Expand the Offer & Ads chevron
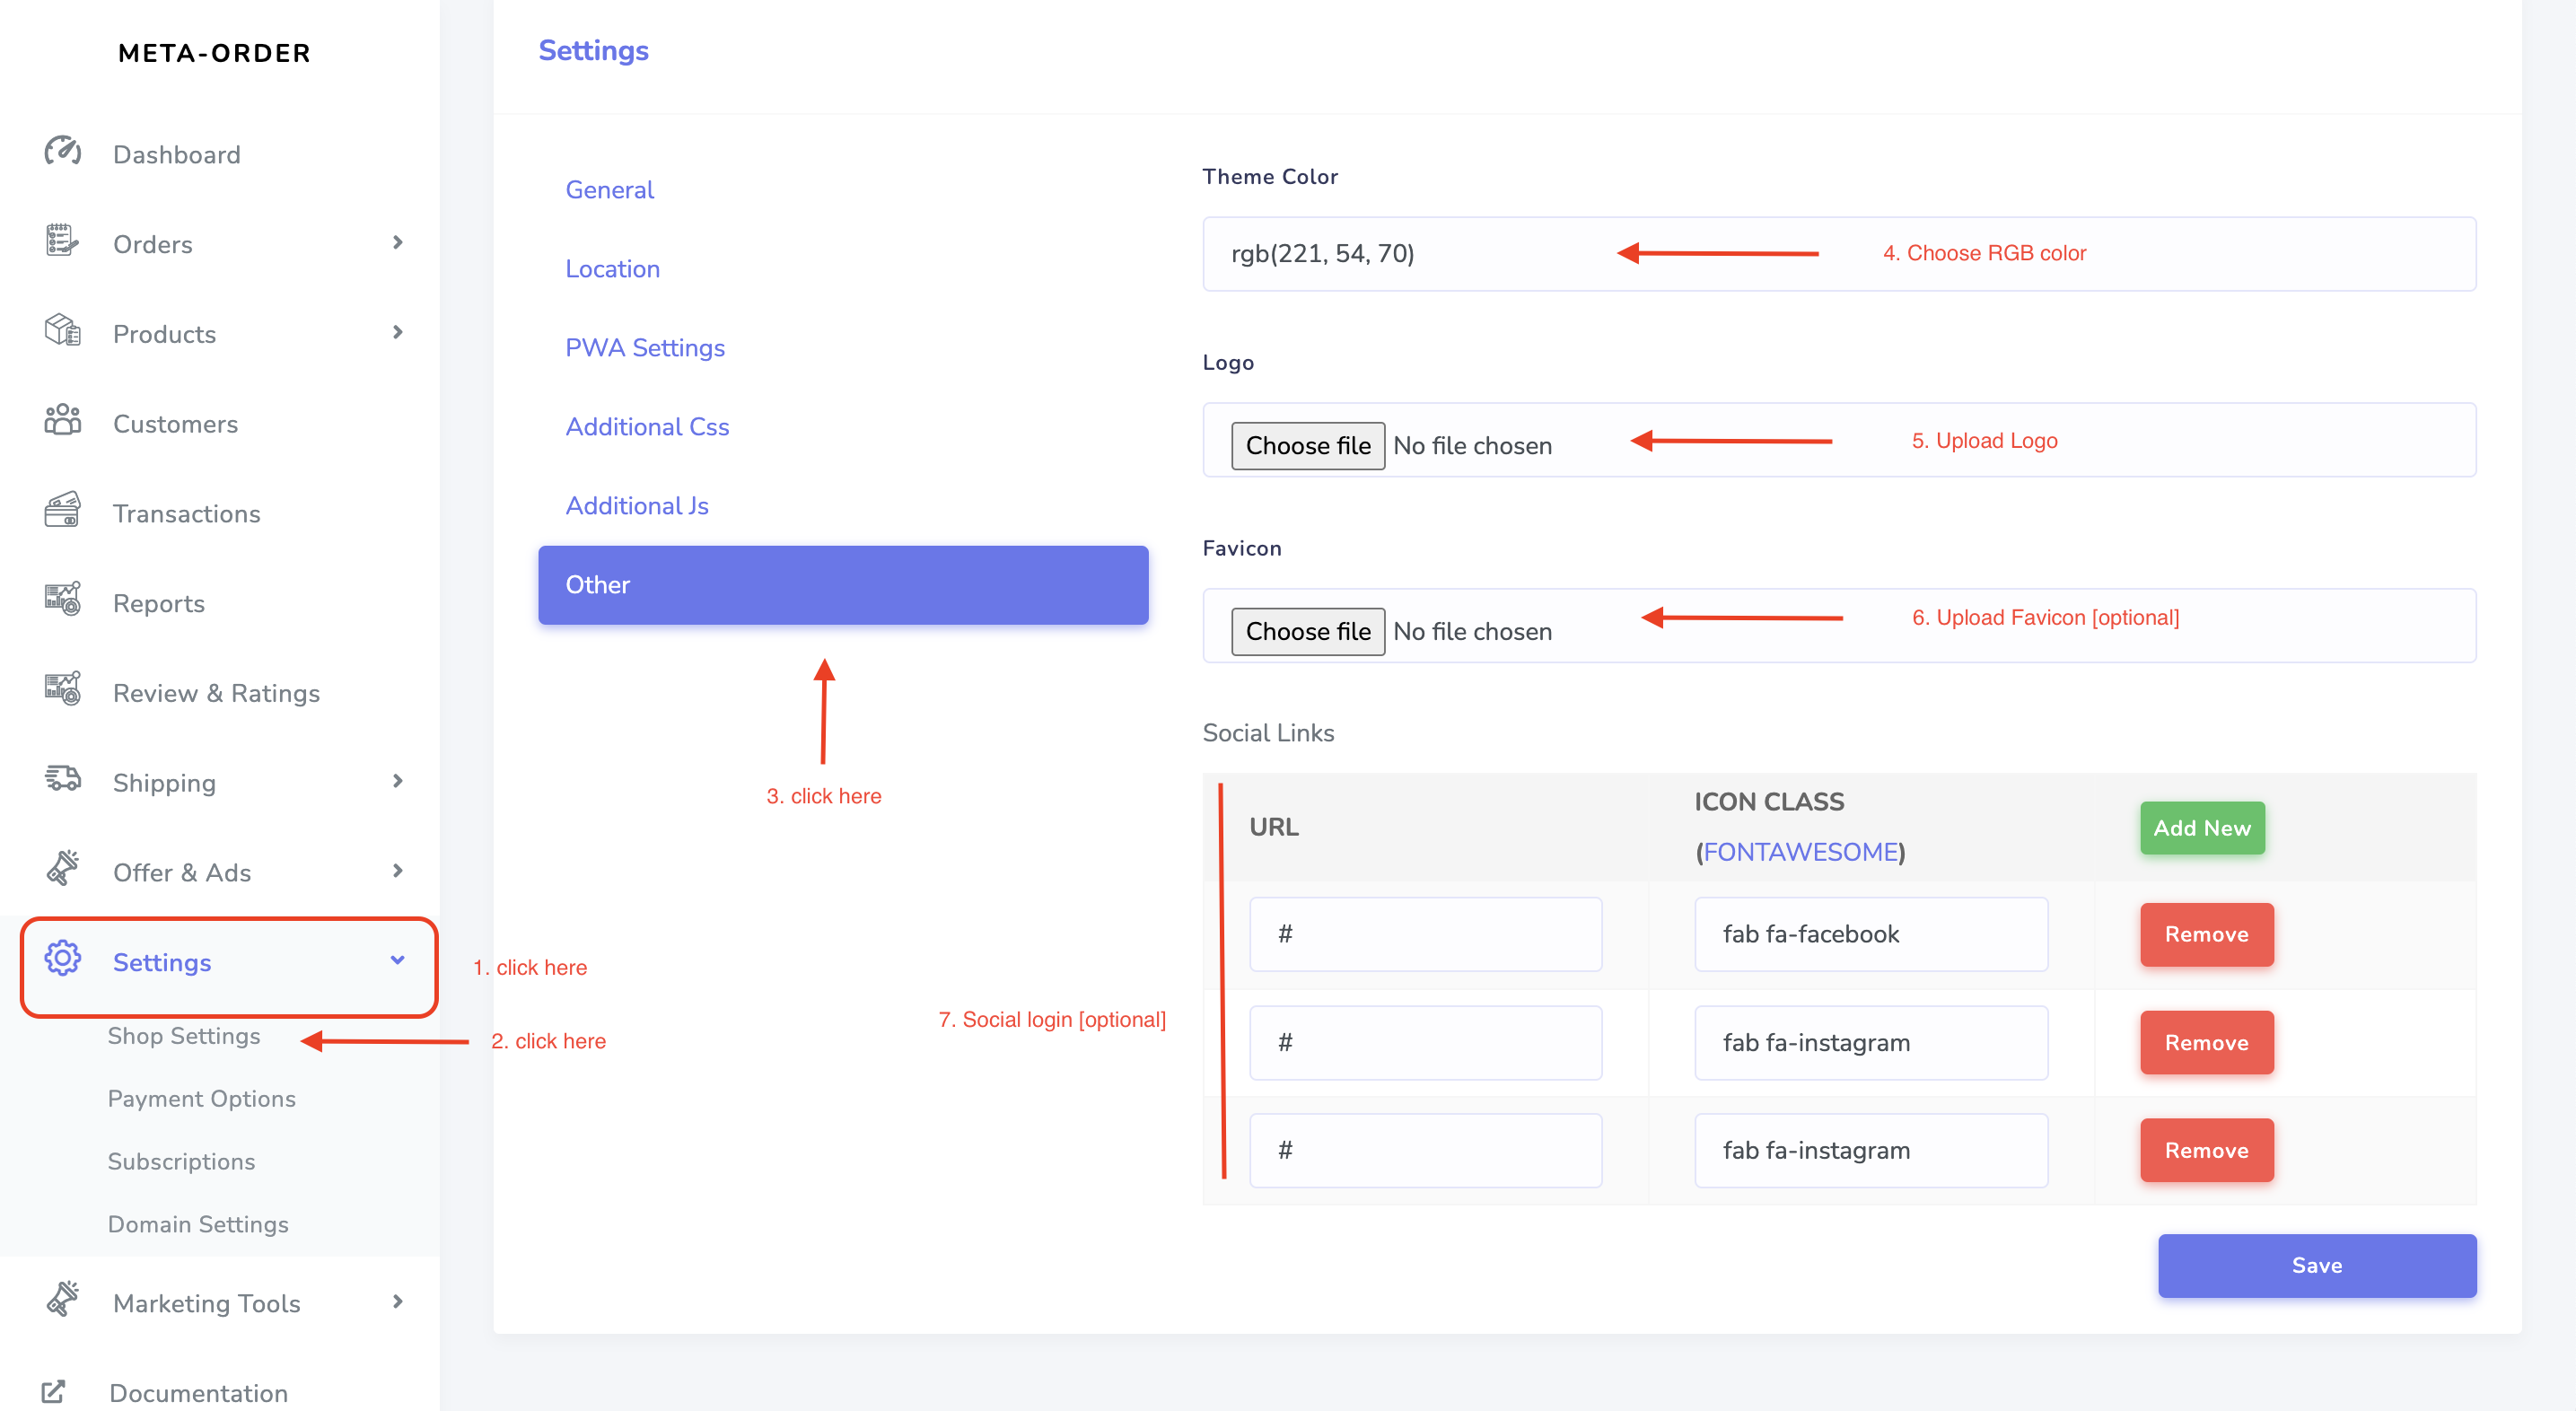2576x1411 pixels. [x=398, y=871]
